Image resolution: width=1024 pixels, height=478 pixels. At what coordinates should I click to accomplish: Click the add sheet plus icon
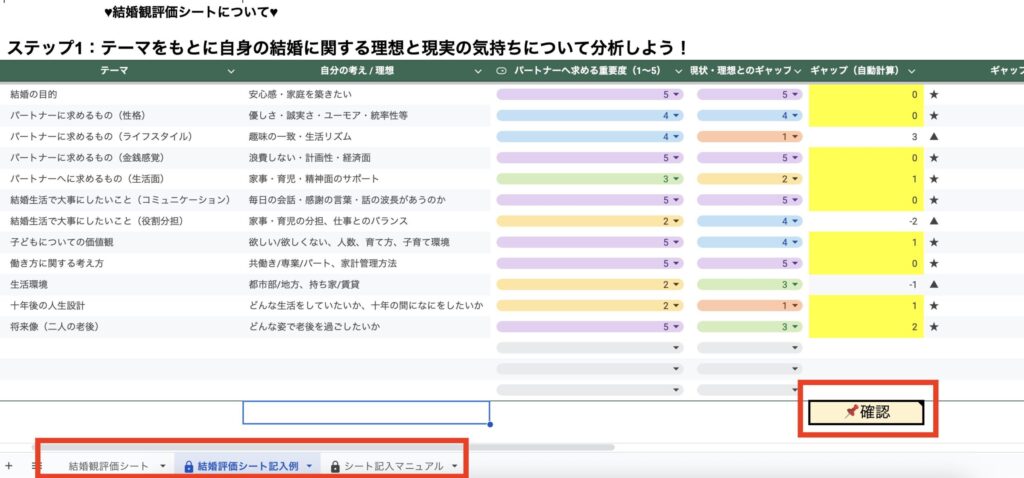point(9,466)
